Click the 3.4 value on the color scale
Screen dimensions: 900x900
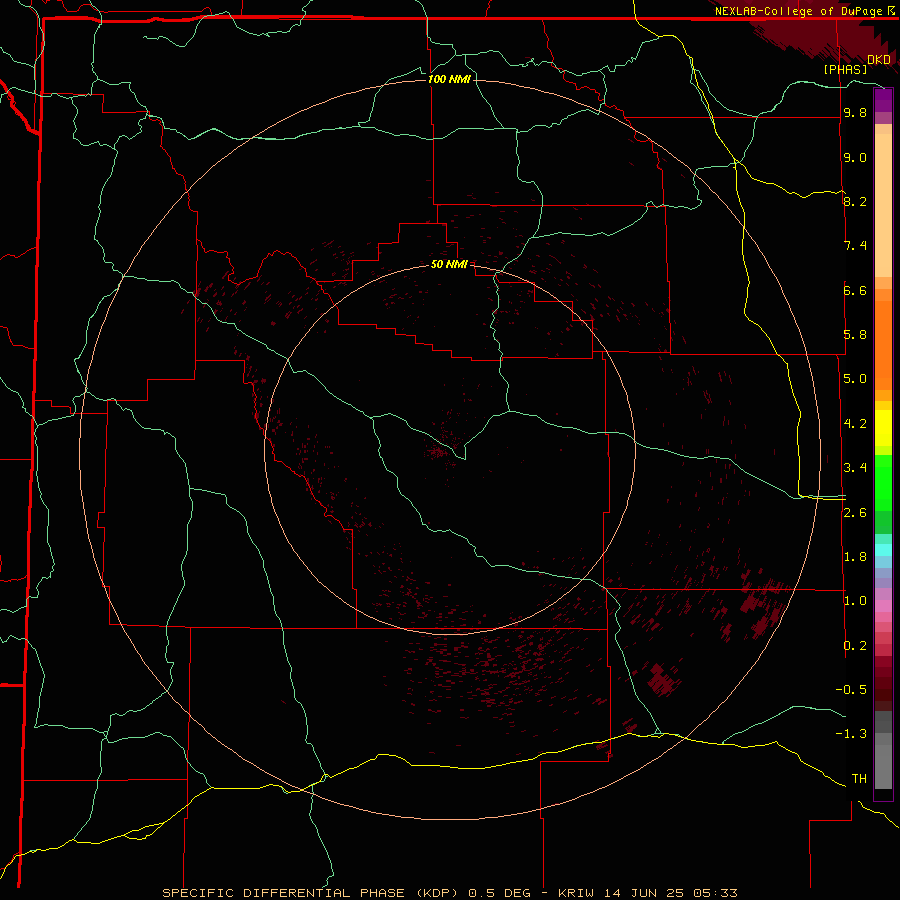pyautogui.click(x=855, y=468)
